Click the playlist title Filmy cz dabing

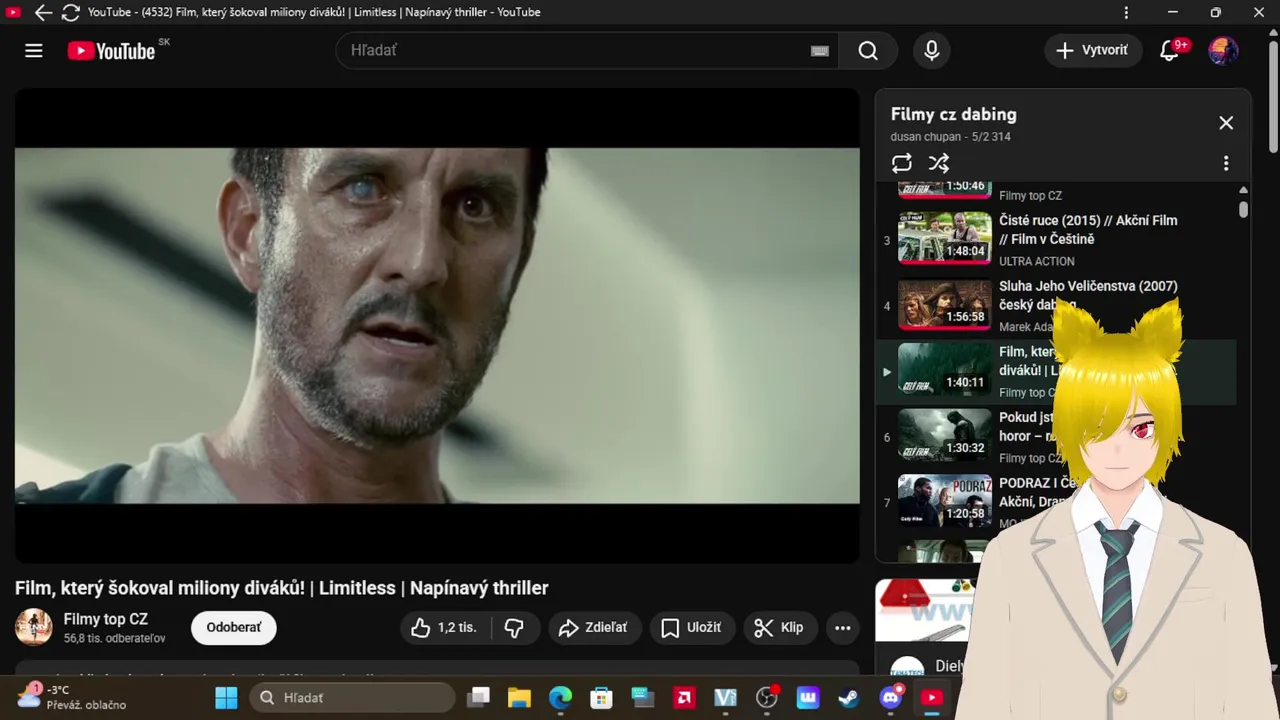coord(953,114)
